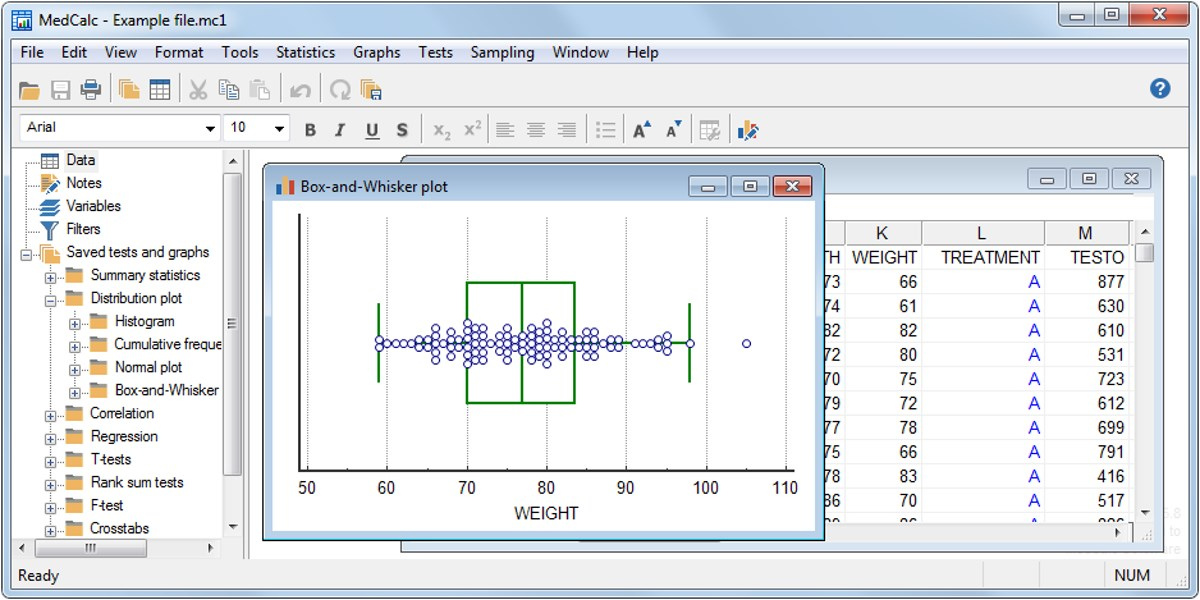Click the Print icon in toolbar
Screen dimensions: 1200x600
[x=91, y=90]
